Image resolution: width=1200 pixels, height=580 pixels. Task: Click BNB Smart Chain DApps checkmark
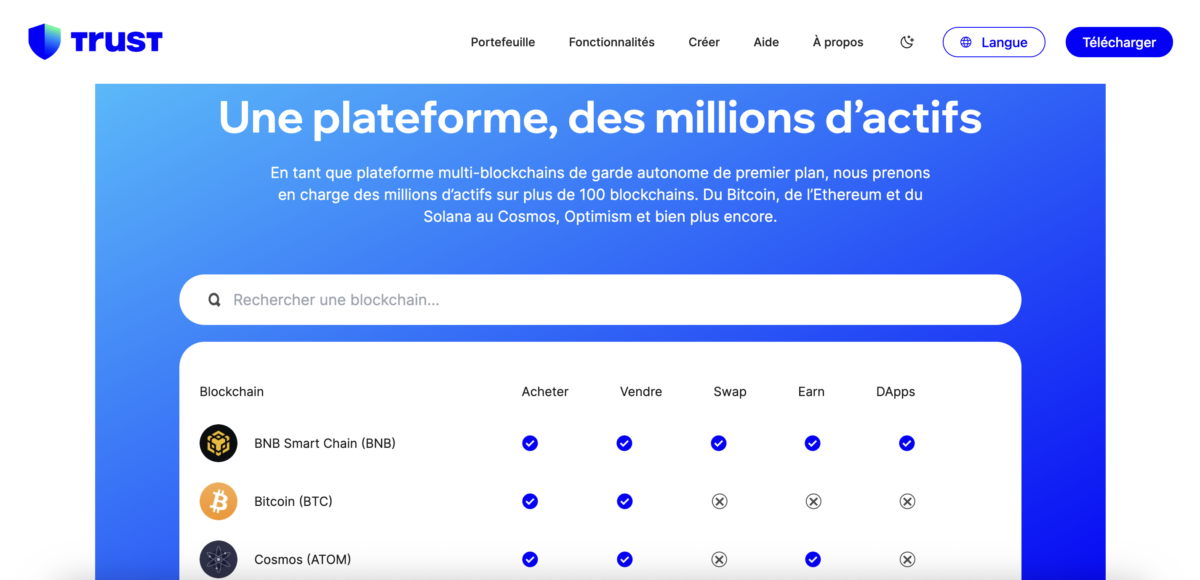click(x=906, y=443)
